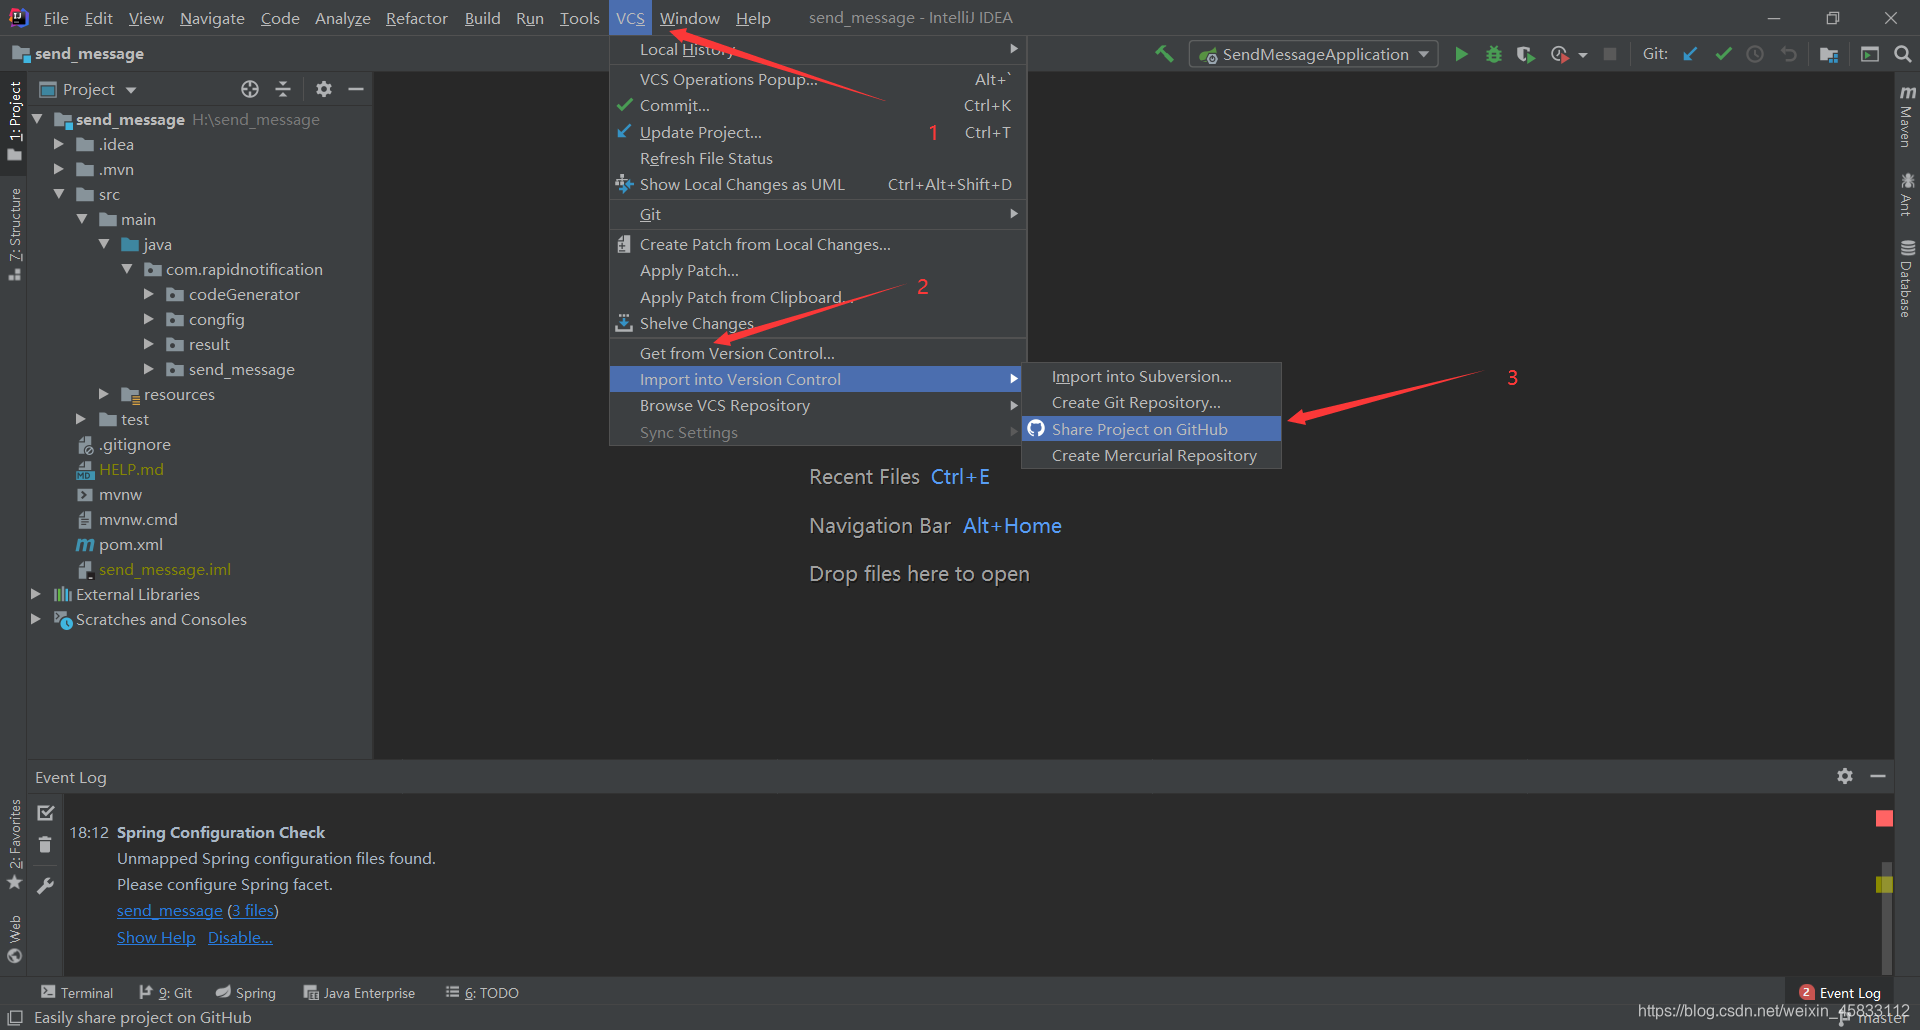Click Get from Version Control... entry
This screenshot has height=1030, width=1920.
pyautogui.click(x=818, y=353)
